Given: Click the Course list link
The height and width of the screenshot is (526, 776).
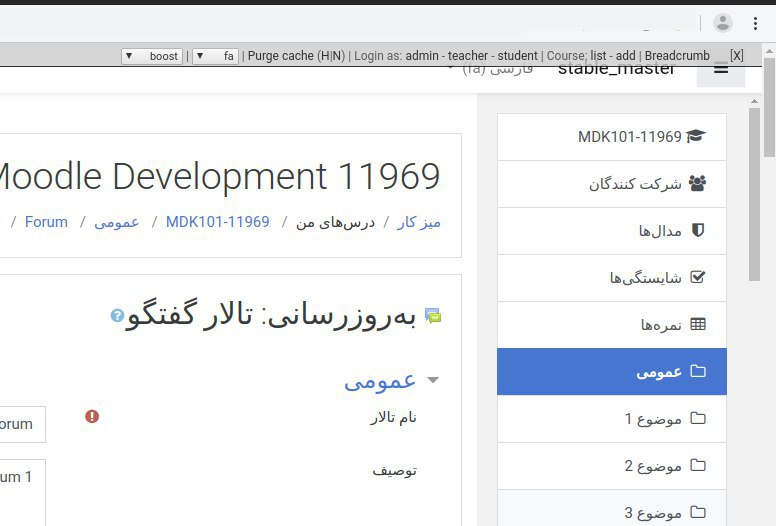Looking at the screenshot, I should [x=598, y=55].
